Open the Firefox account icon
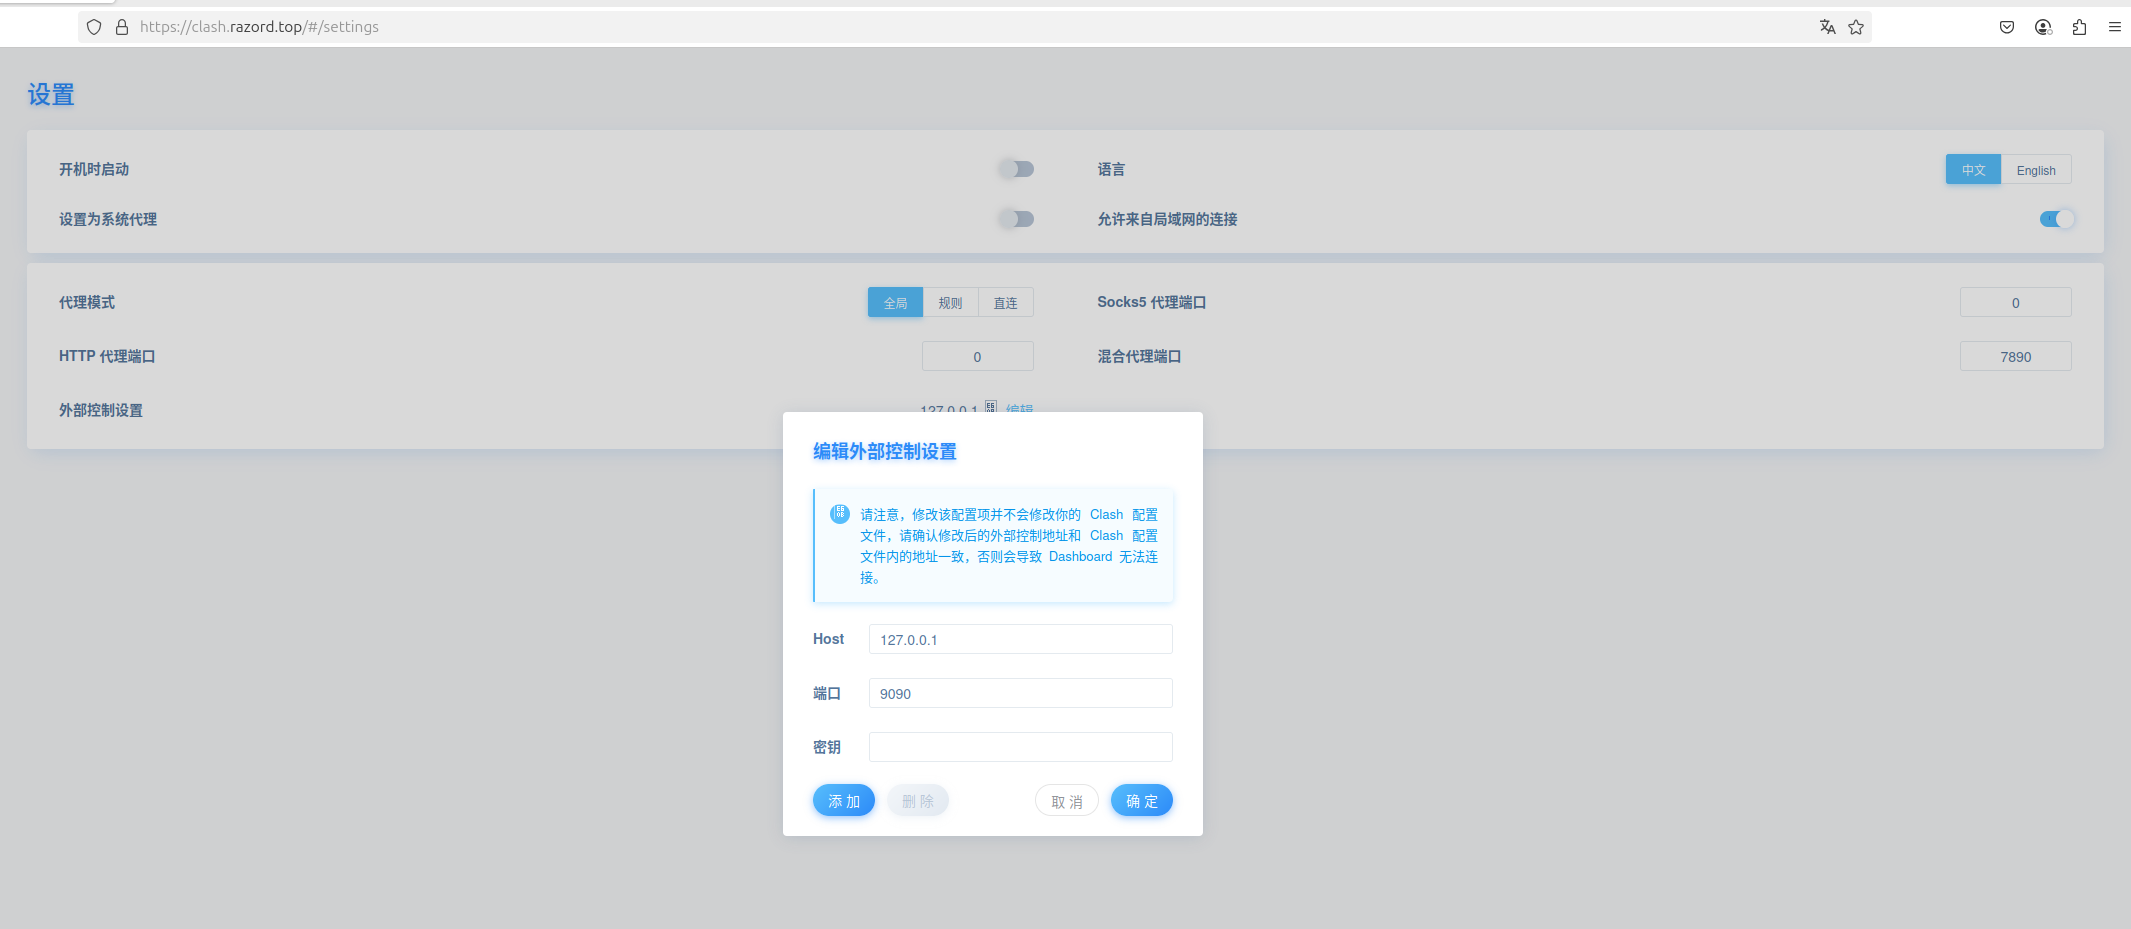 [2043, 27]
